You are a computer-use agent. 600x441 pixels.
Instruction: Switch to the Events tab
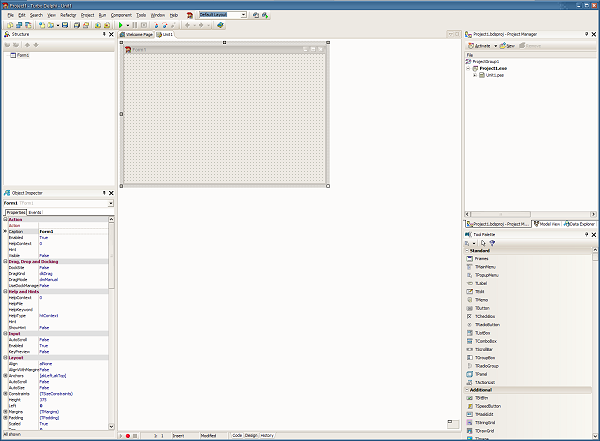pos(35,212)
